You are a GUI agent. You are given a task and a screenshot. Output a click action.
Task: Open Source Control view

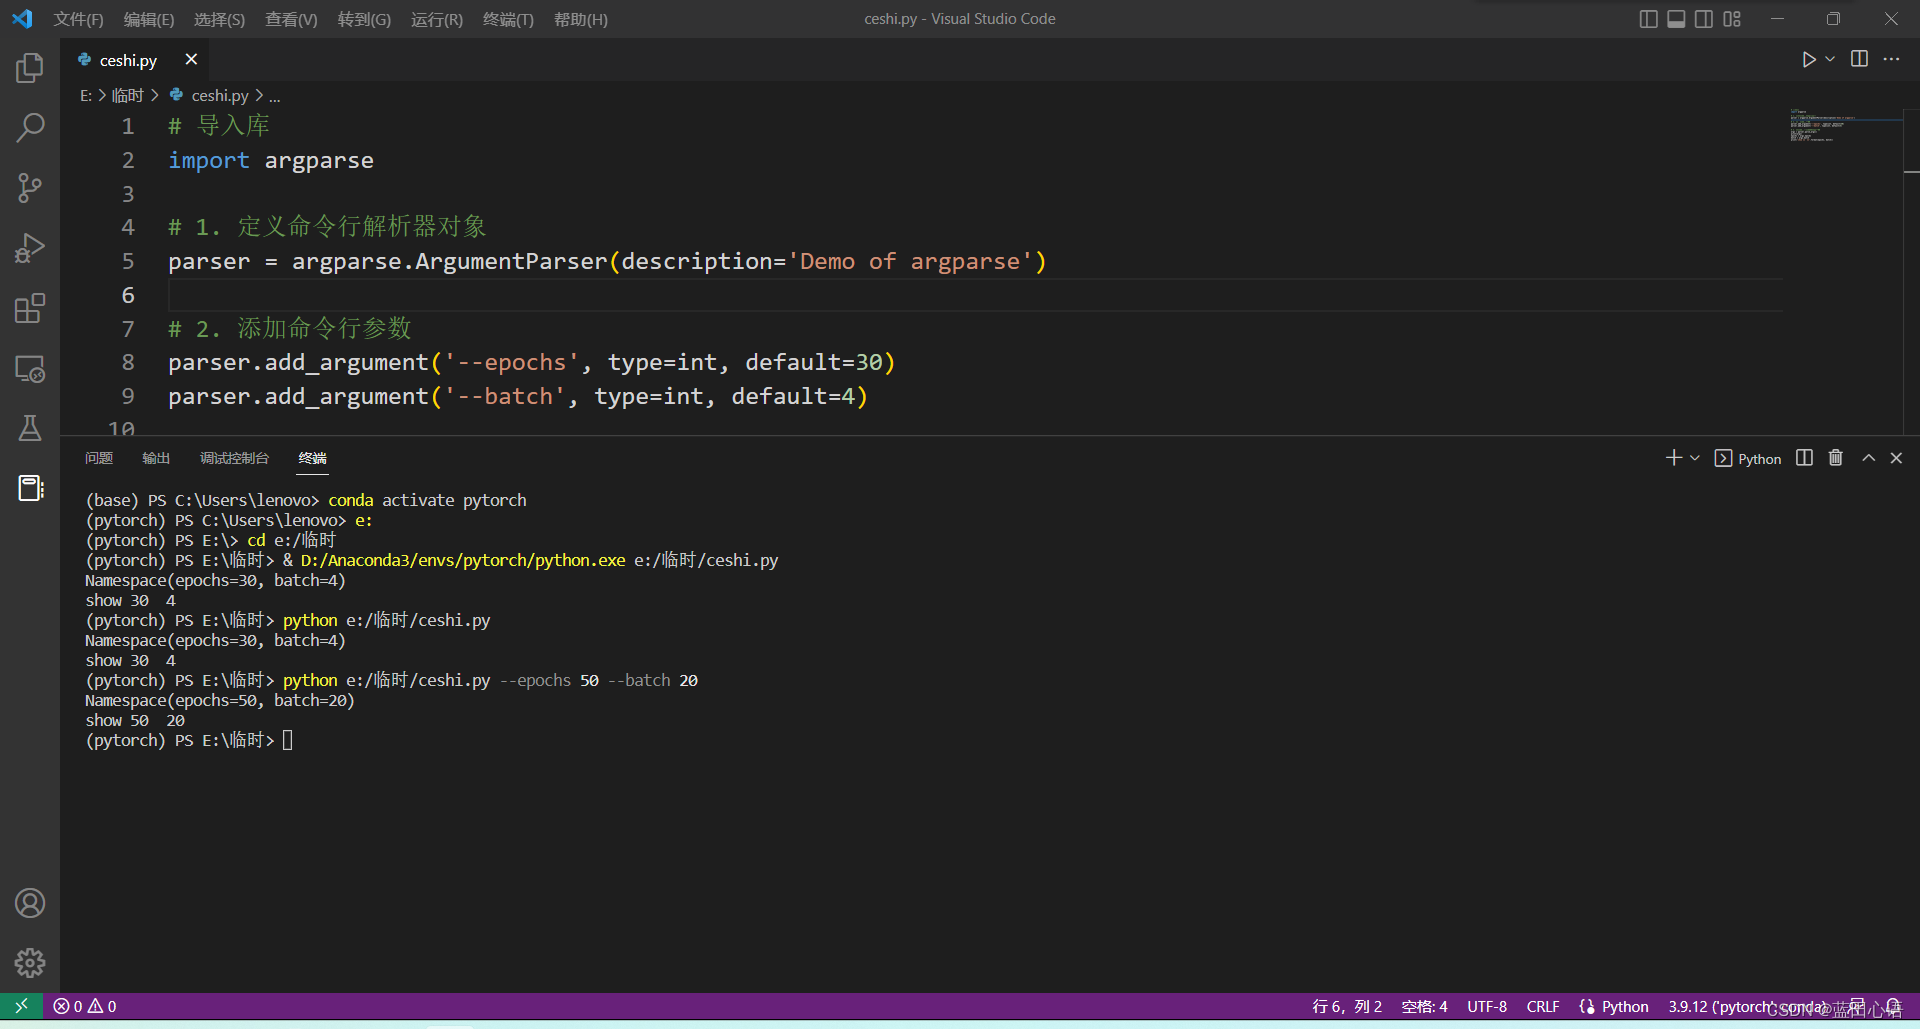coord(30,188)
